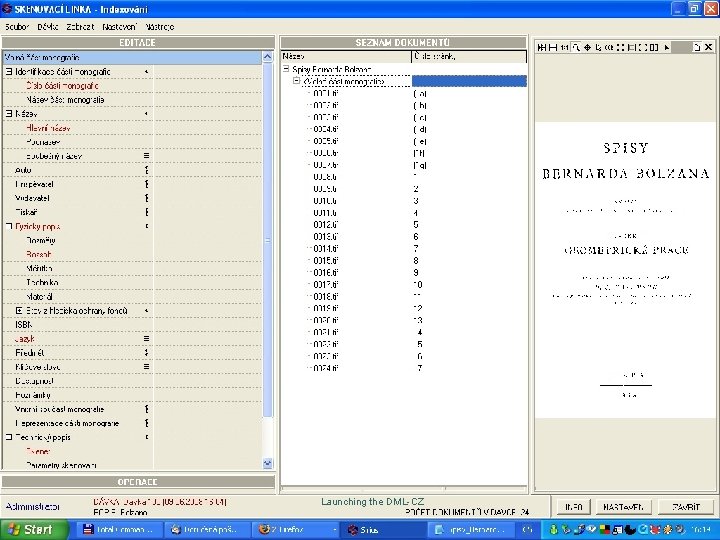Expand Stav z hlediska ochrany fondů
This screenshot has height=540, width=720.
click(19, 310)
